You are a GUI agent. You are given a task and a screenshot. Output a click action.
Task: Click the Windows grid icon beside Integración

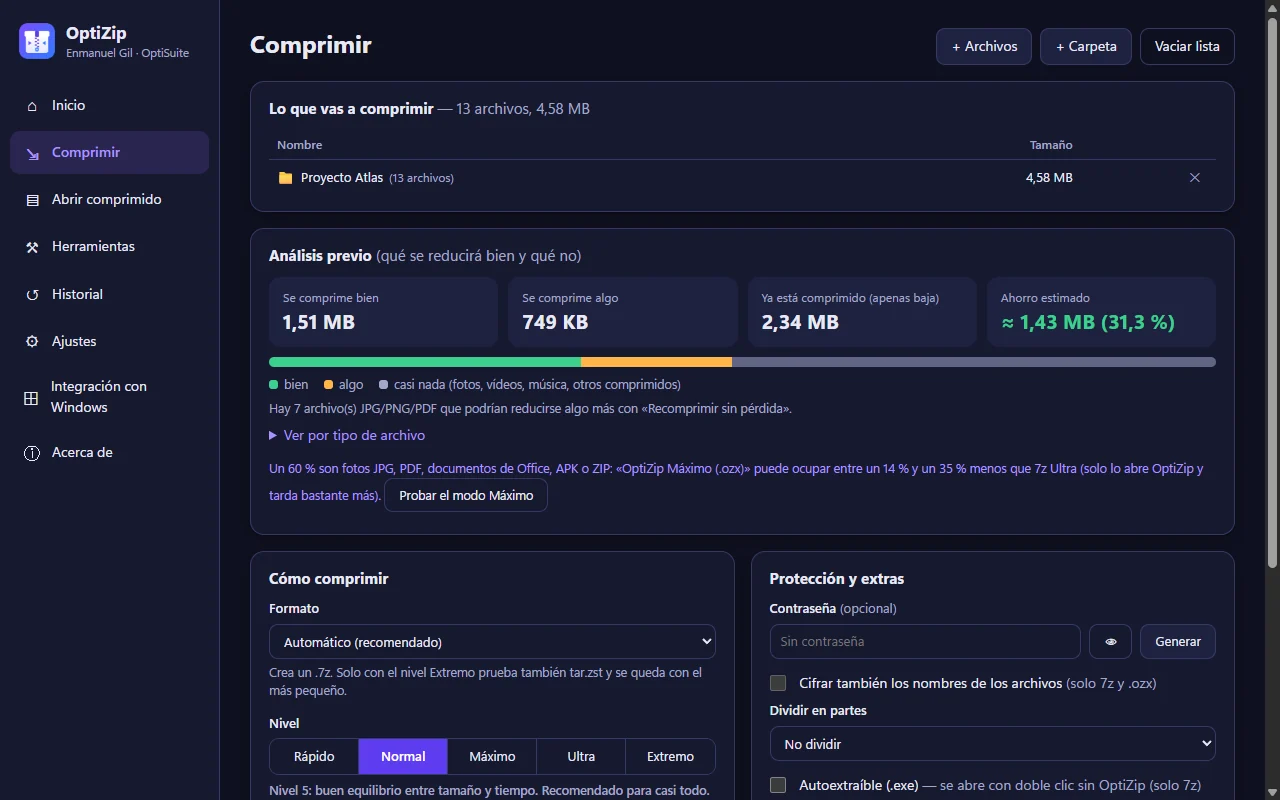[x=31, y=398]
